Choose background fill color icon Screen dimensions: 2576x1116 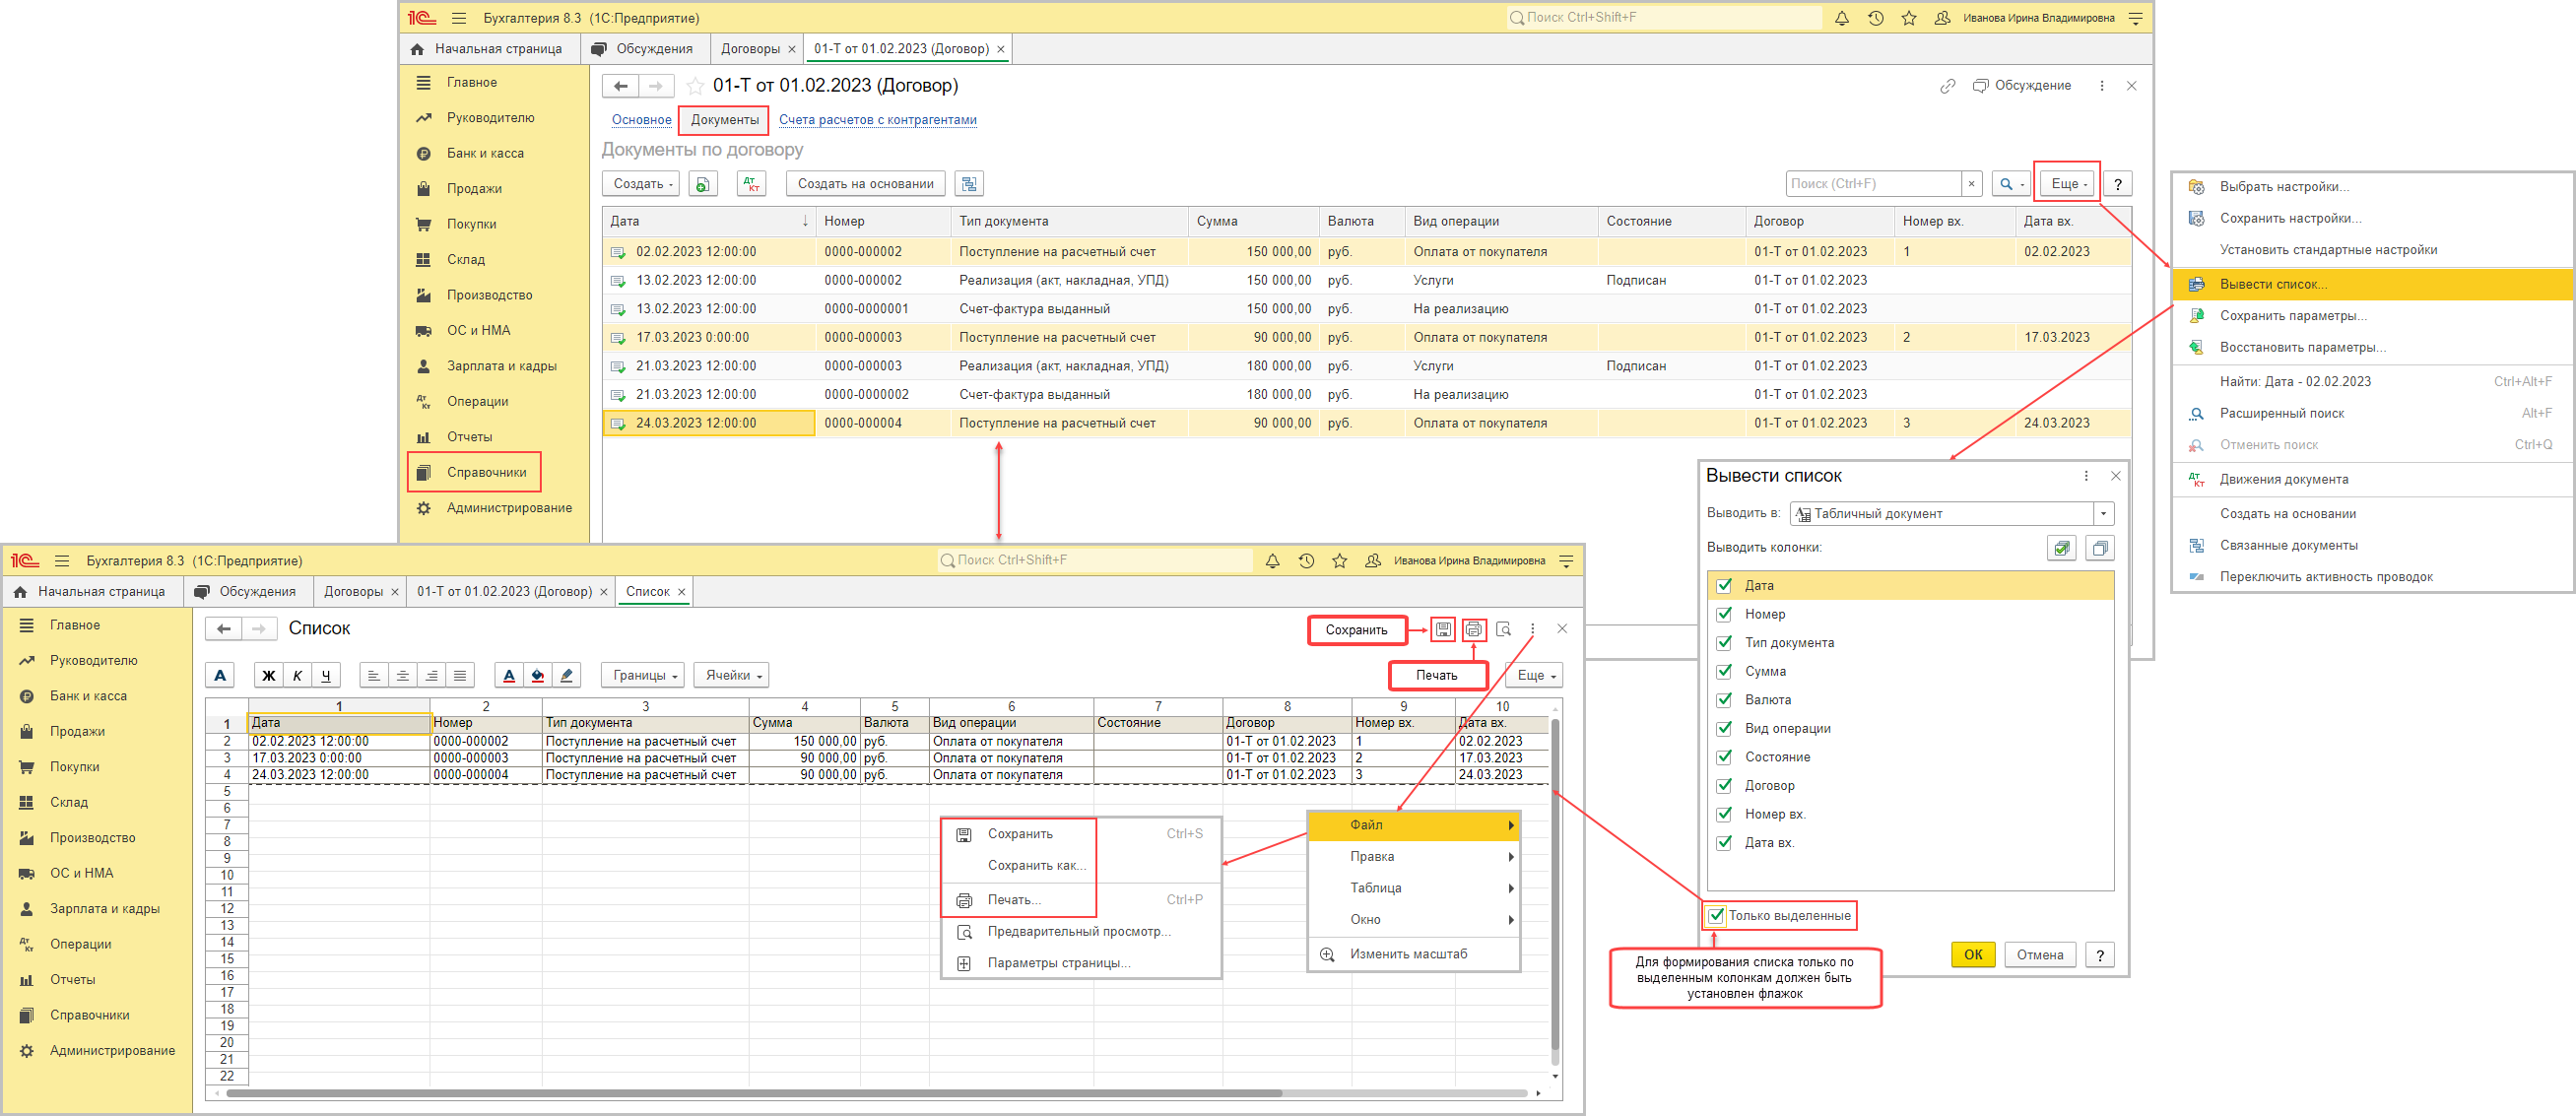[538, 676]
